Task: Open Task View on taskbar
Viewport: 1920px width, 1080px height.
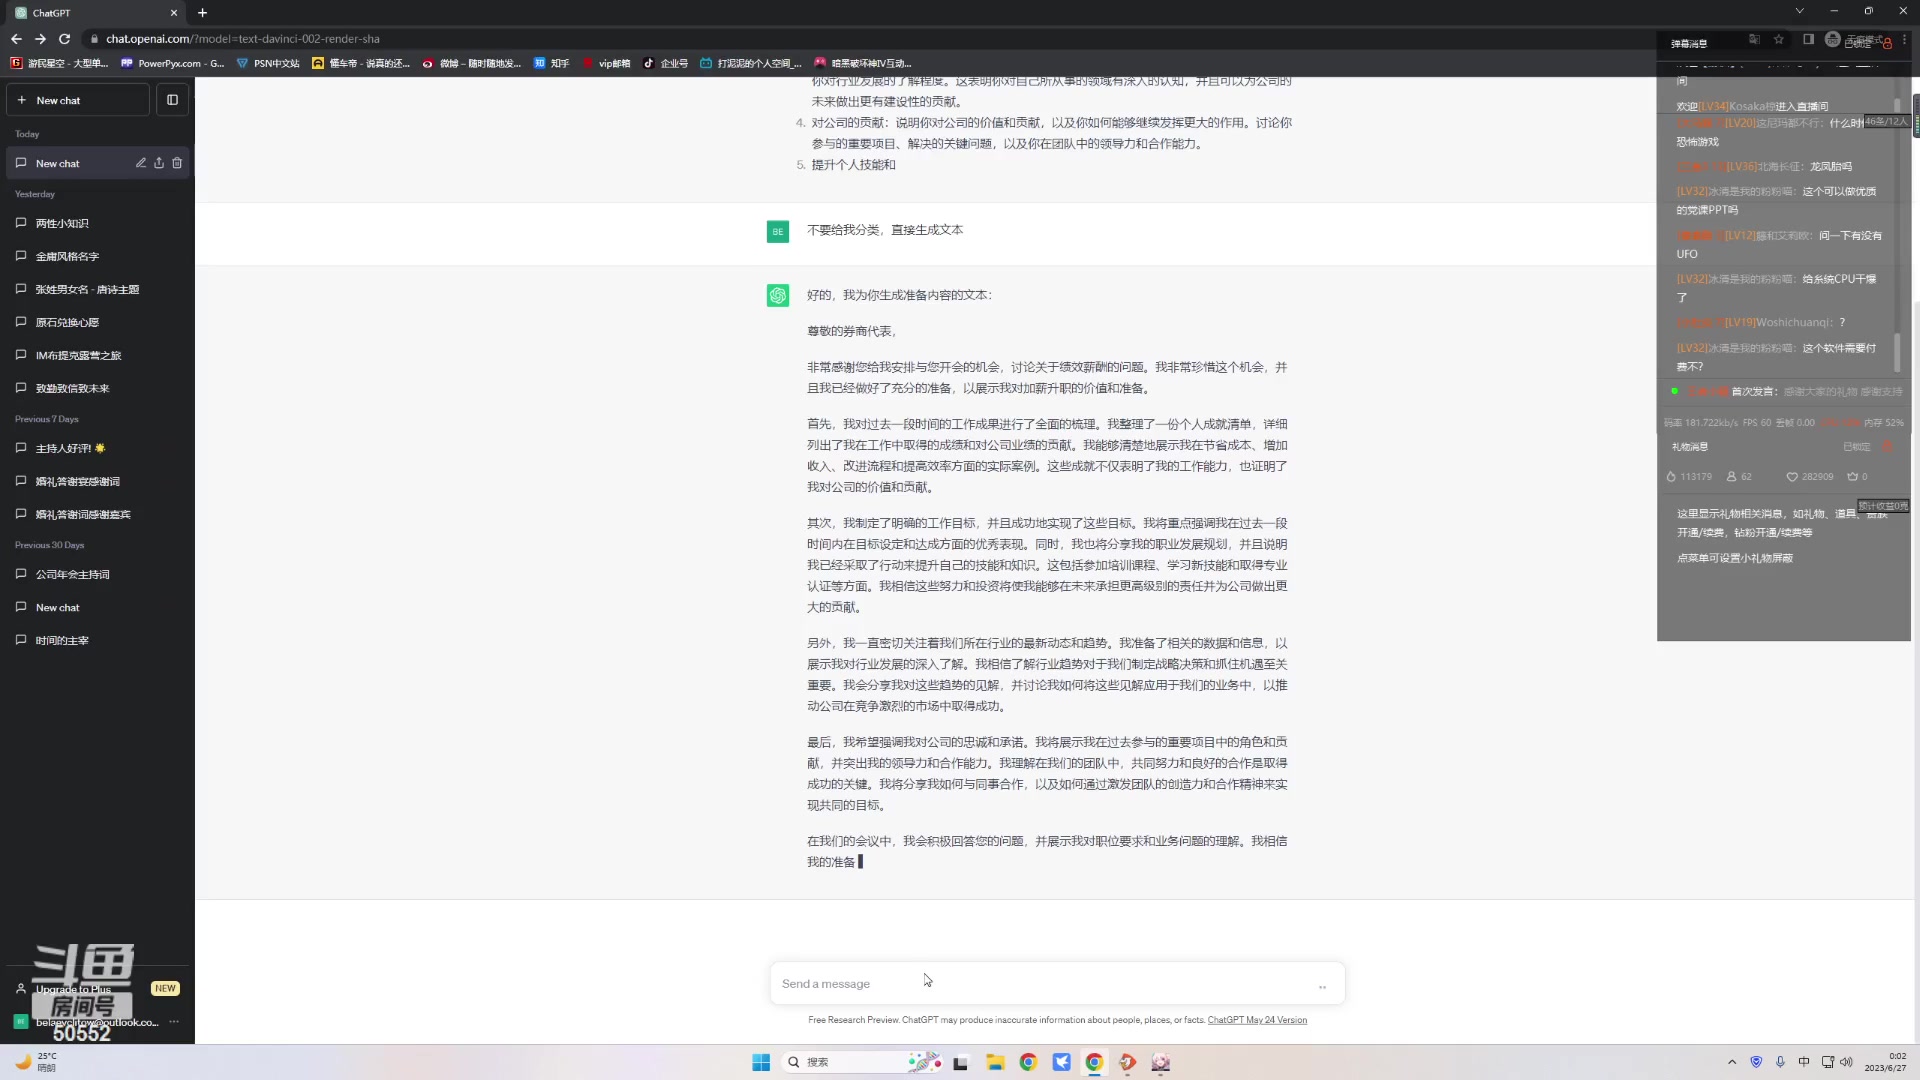Action: click(961, 1062)
